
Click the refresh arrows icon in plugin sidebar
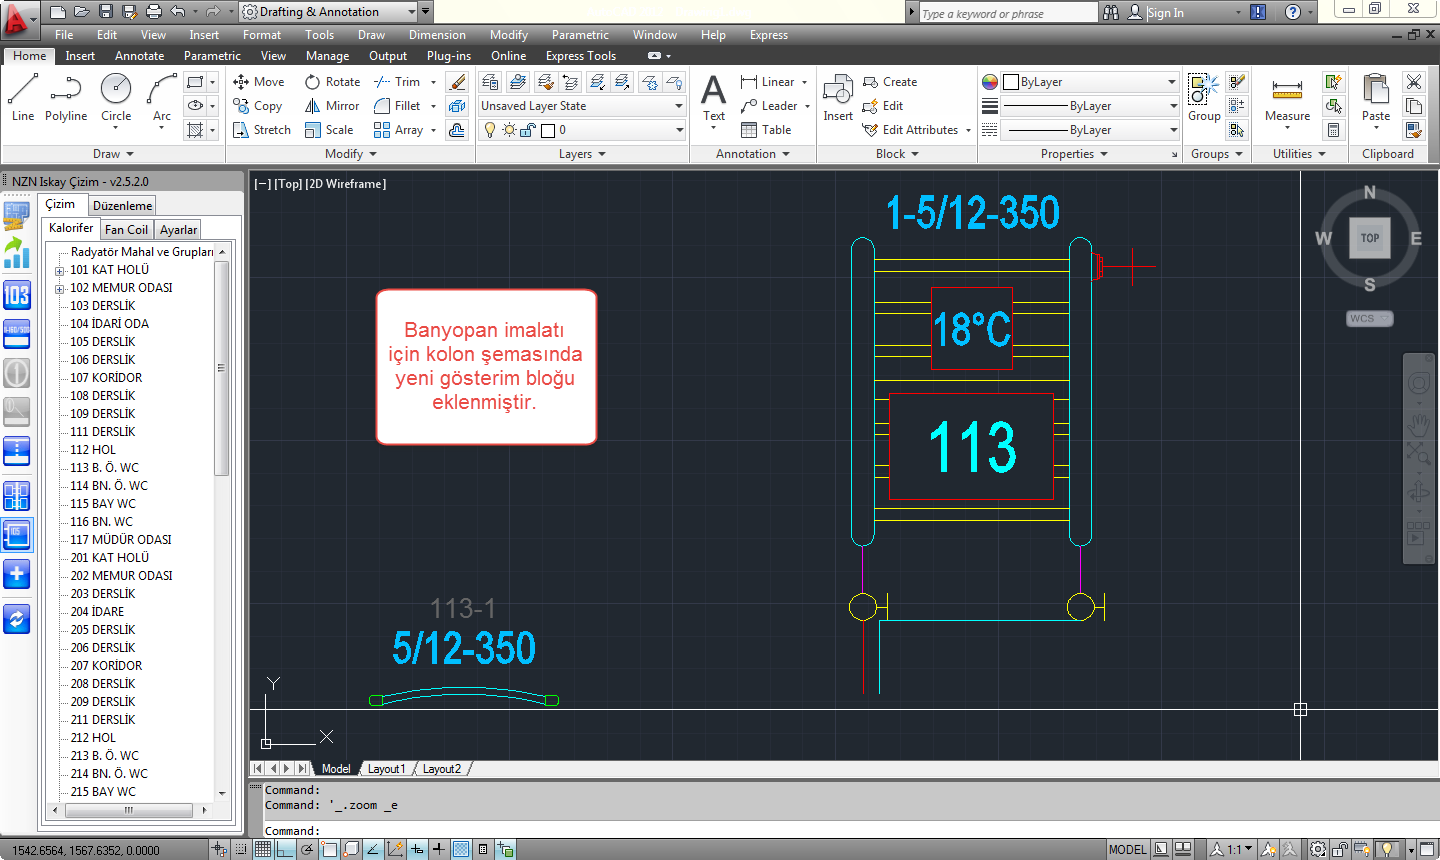pos(17,619)
